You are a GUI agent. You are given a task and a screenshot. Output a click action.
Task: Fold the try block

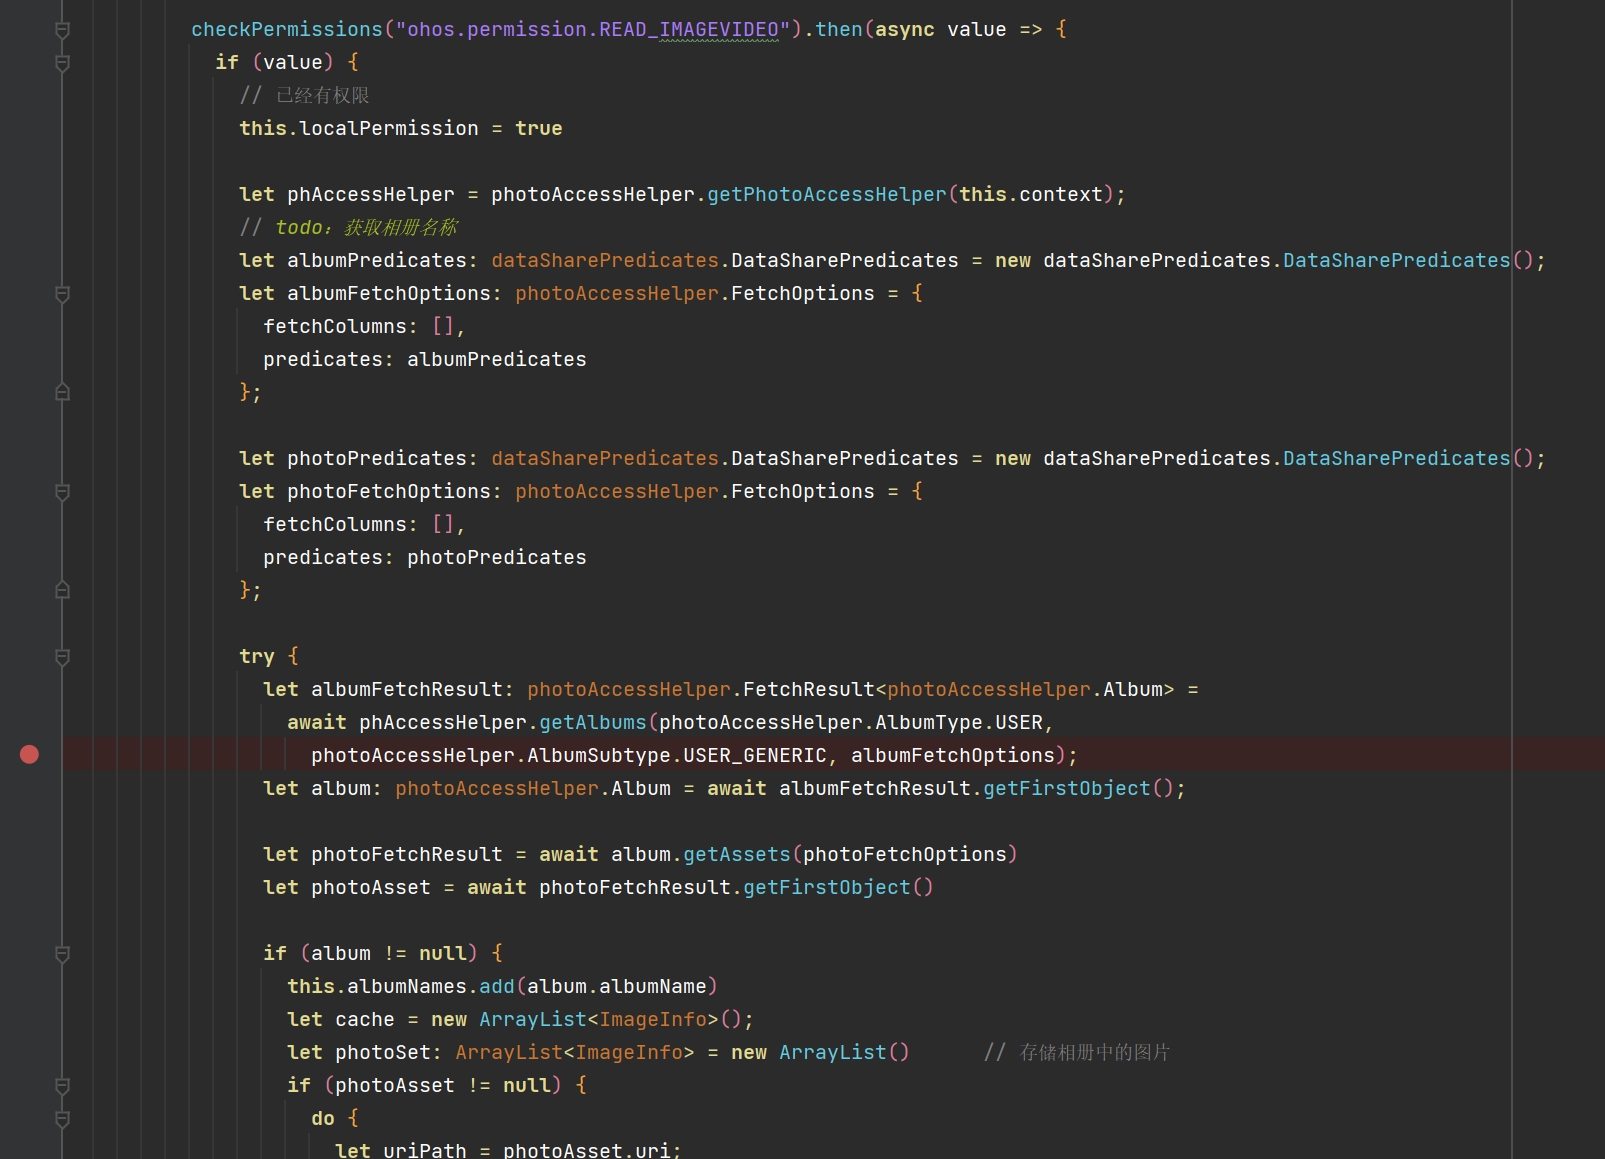[x=62, y=657]
